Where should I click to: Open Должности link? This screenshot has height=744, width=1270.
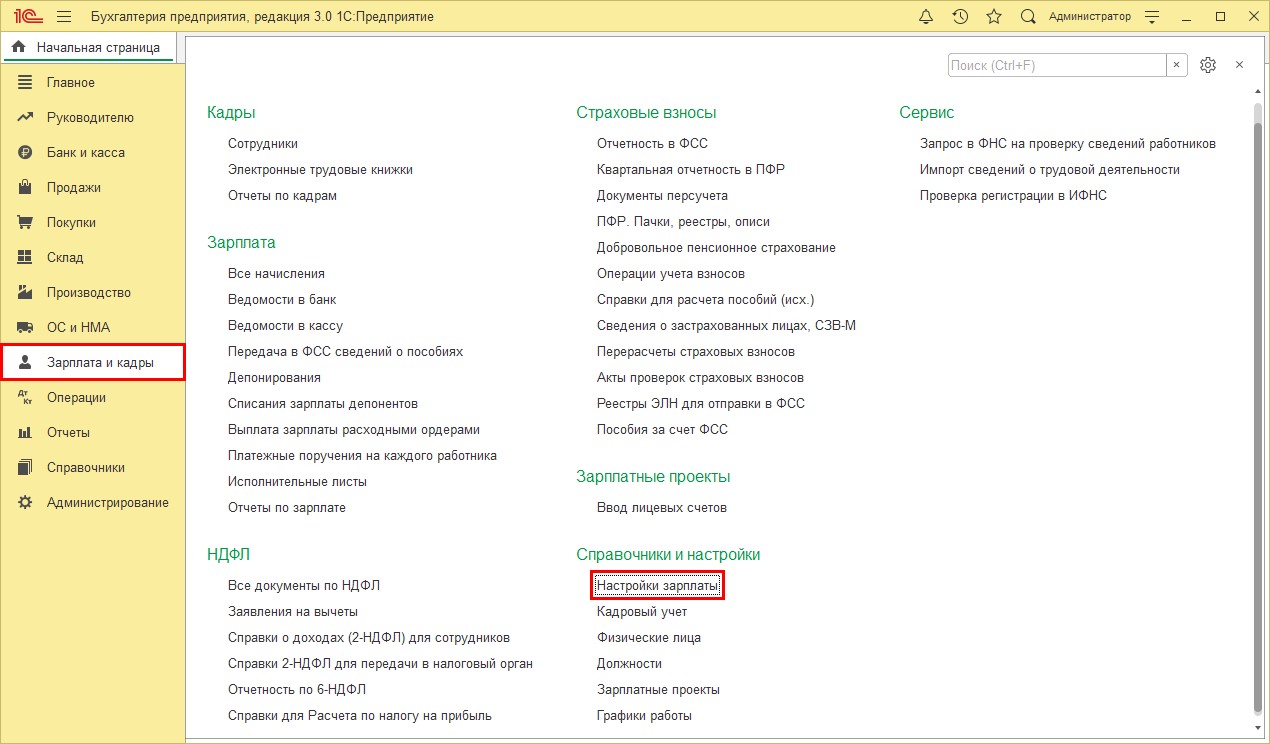629,664
